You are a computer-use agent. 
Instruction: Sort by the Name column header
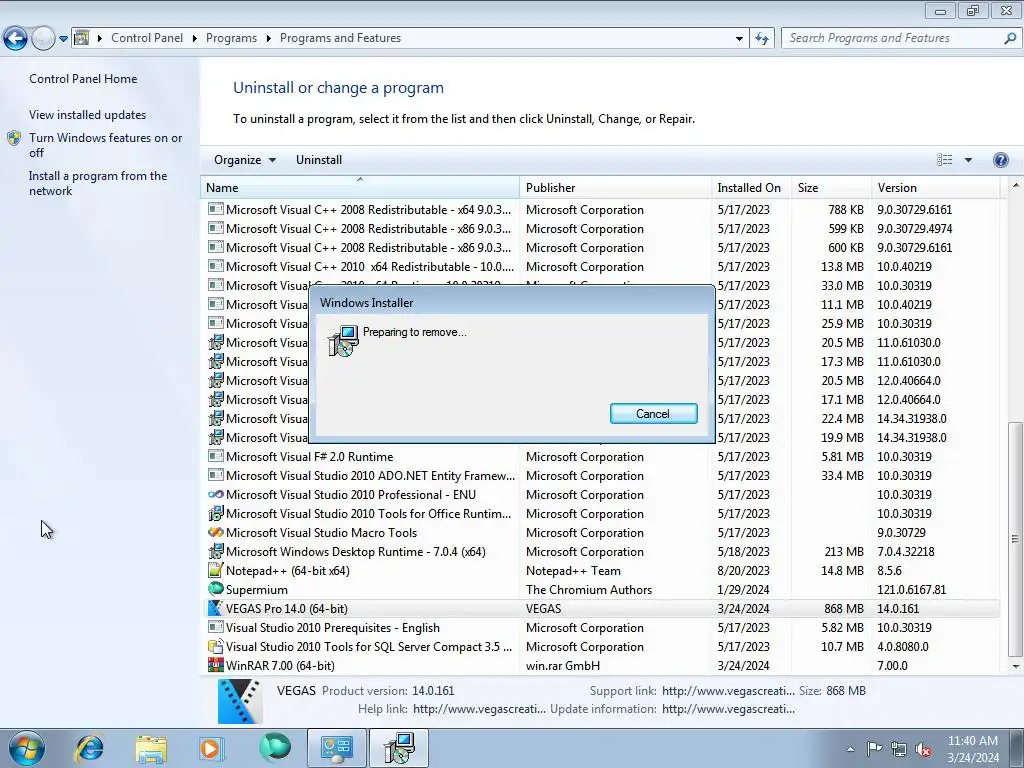click(359, 187)
